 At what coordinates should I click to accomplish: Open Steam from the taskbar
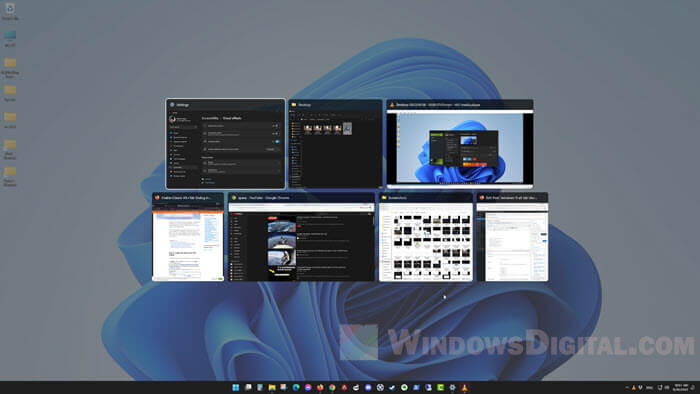(392, 387)
